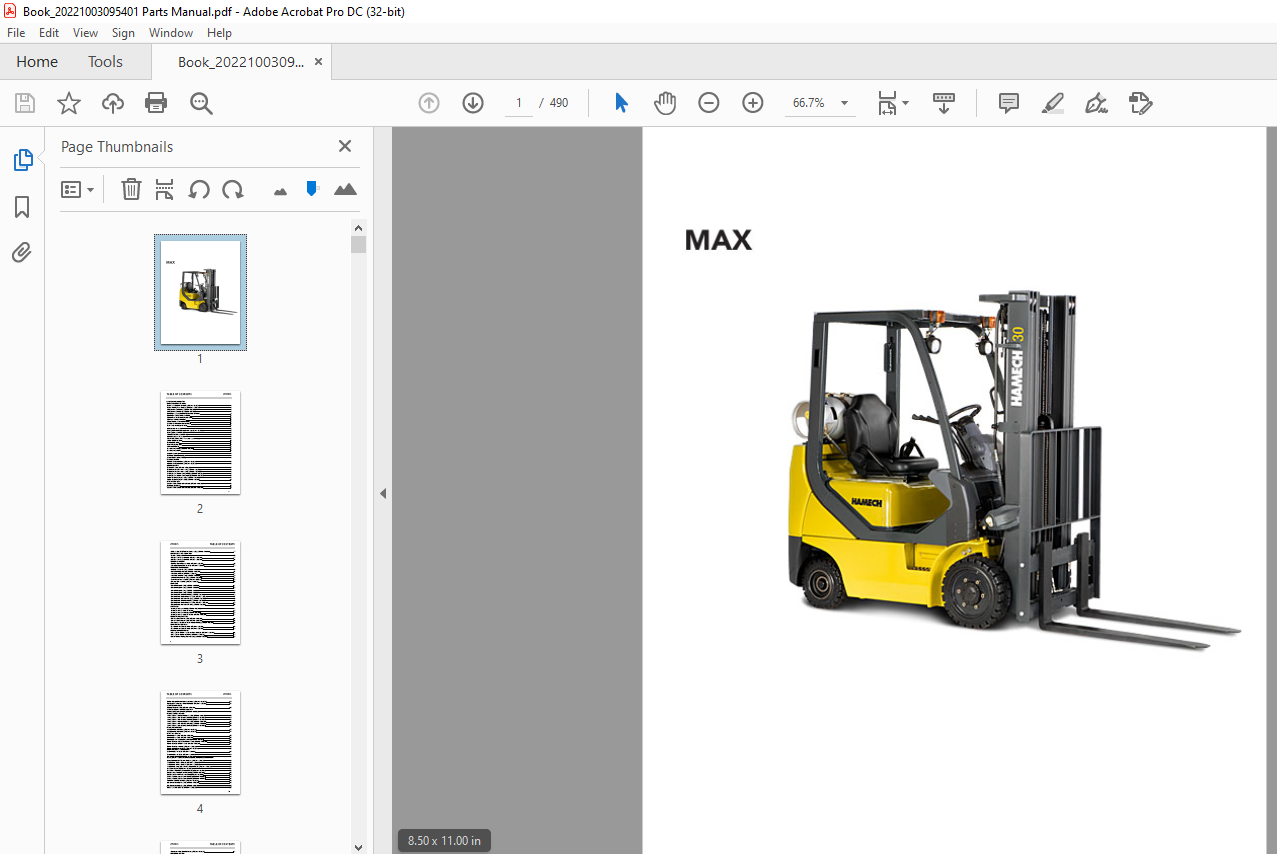Image resolution: width=1277 pixels, height=854 pixels.
Task: Click the MAX heading on the page
Action: pyautogui.click(x=718, y=240)
